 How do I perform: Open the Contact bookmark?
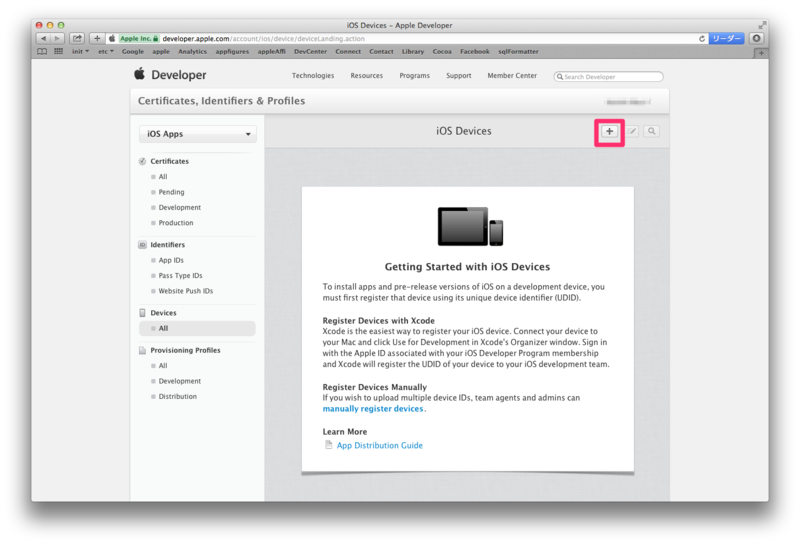[381, 52]
